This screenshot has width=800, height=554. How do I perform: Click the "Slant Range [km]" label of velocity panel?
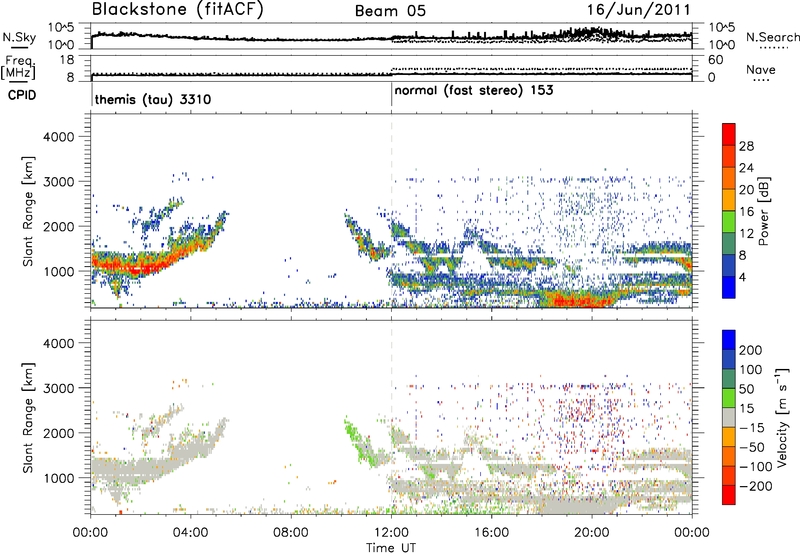coord(28,418)
